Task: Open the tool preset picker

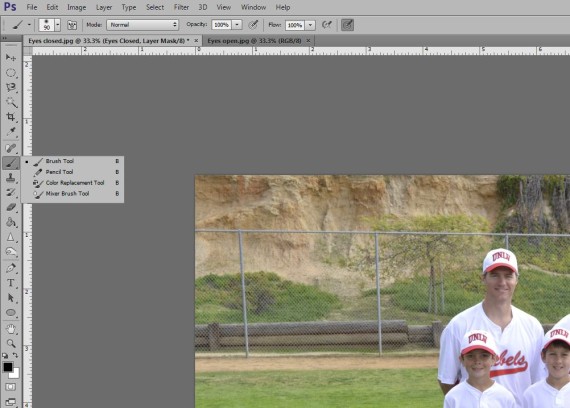Action: coord(21,25)
